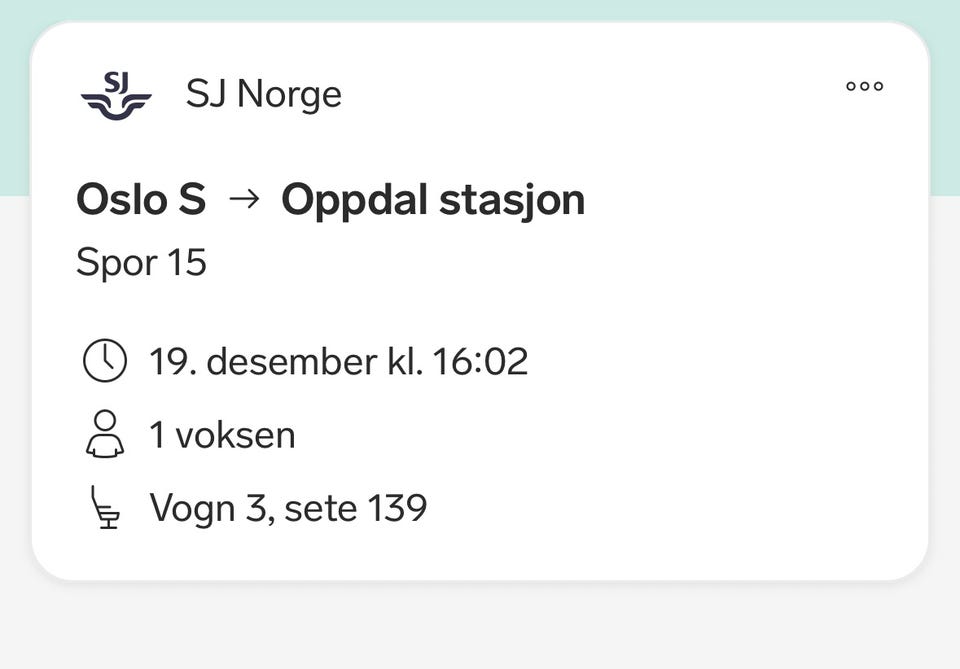
Task: Tap the word Norge in the header
Action: click(288, 95)
